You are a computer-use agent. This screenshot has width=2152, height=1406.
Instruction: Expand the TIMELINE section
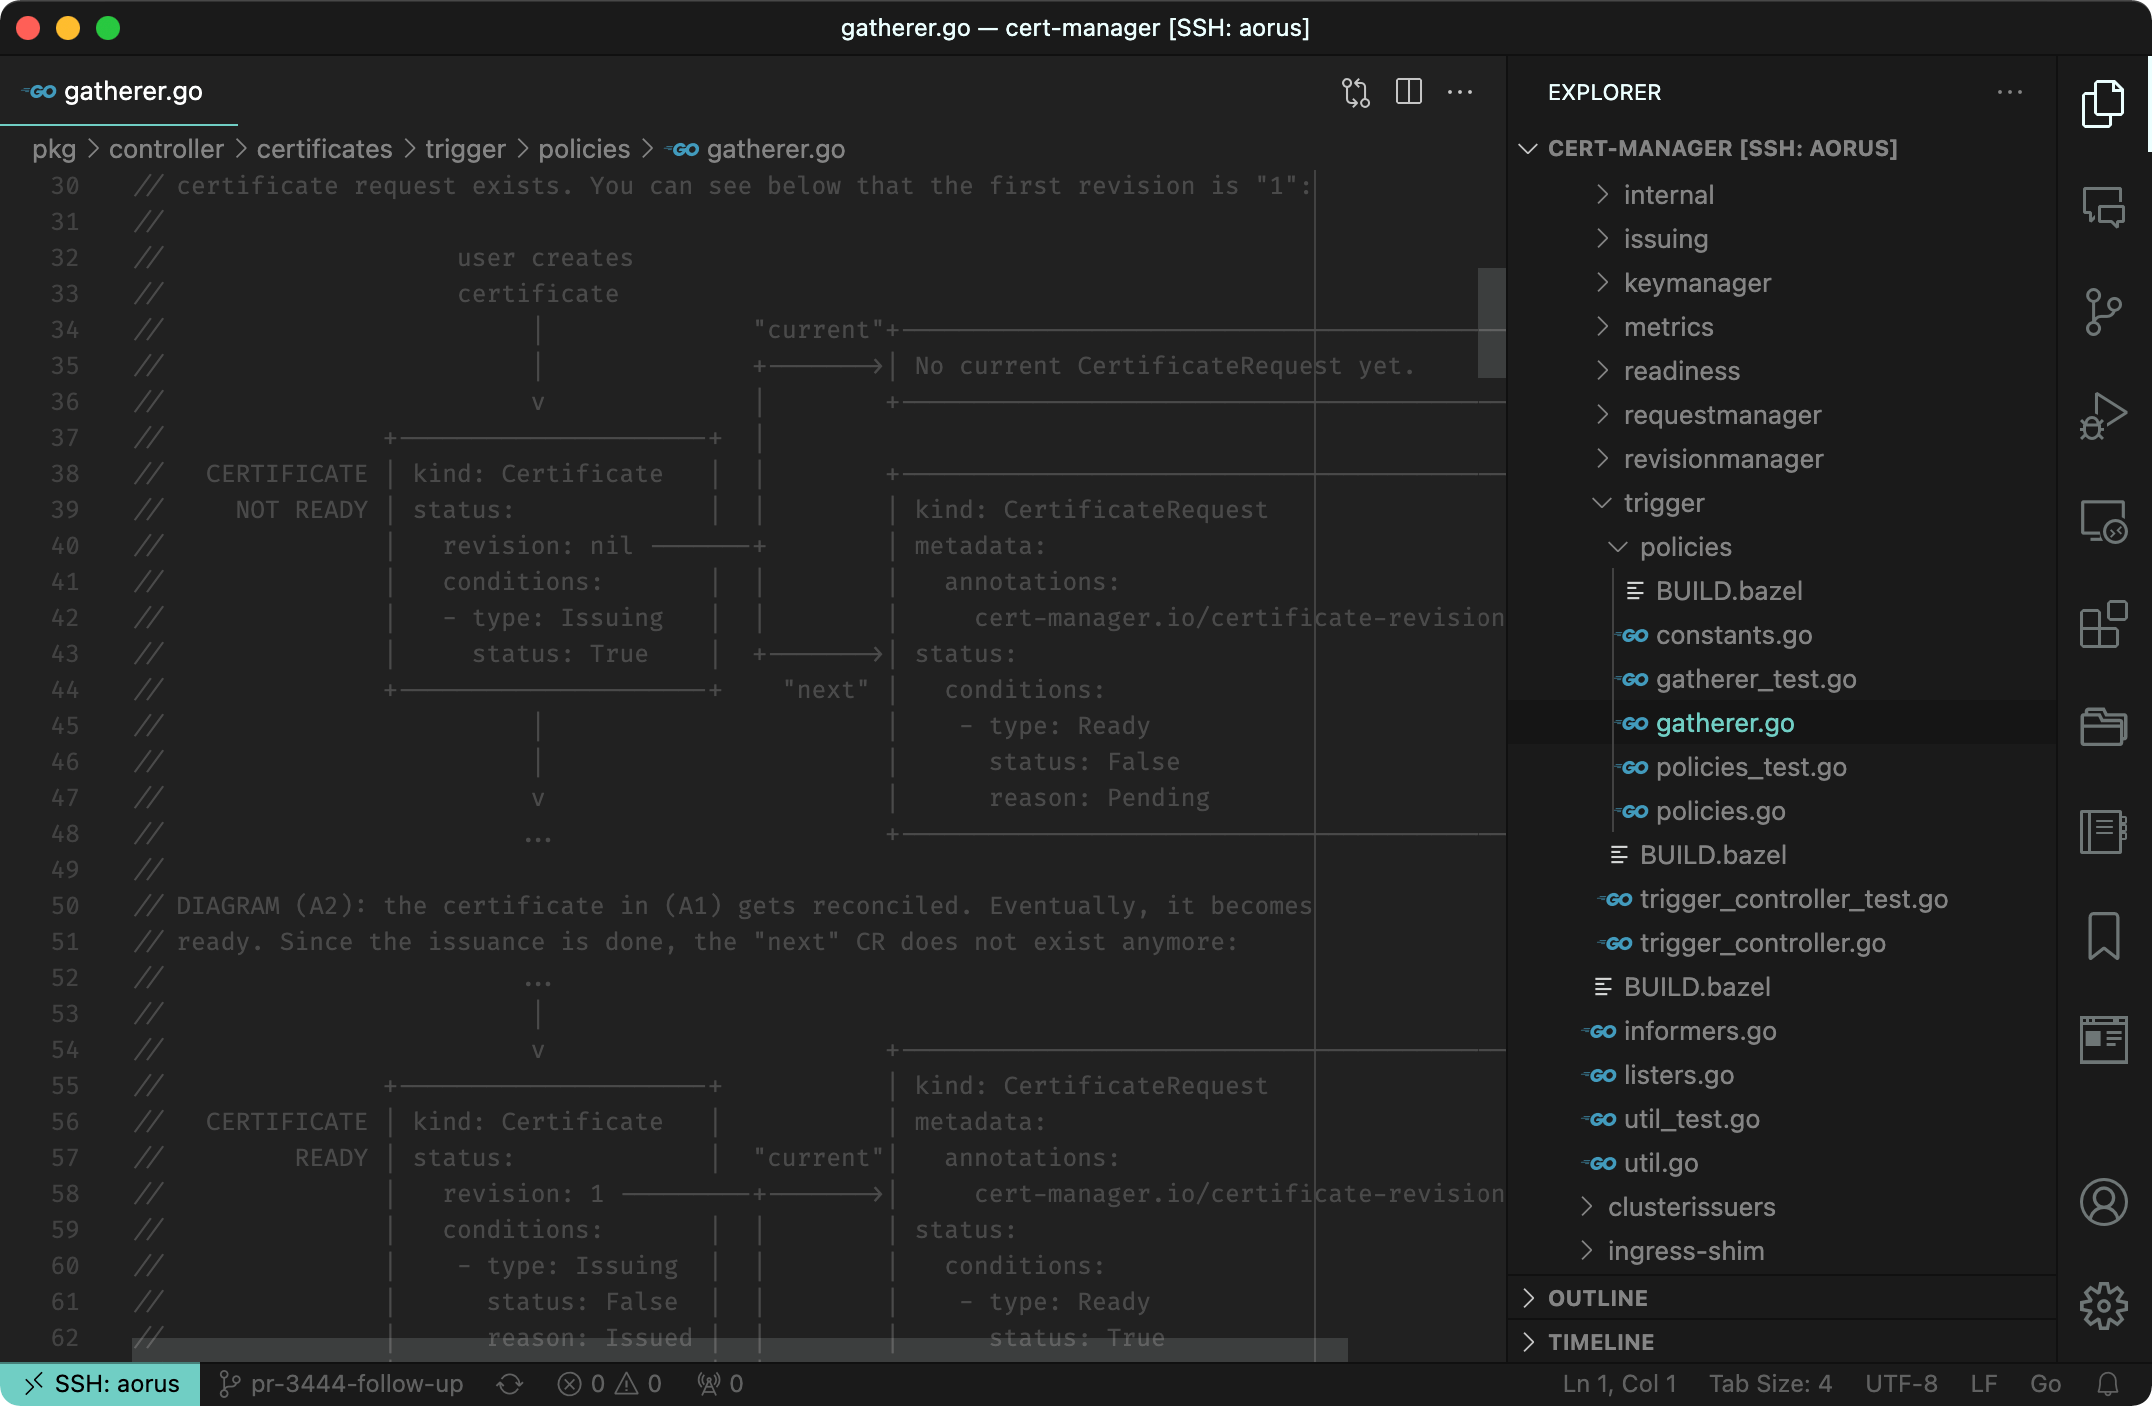pyautogui.click(x=1600, y=1342)
